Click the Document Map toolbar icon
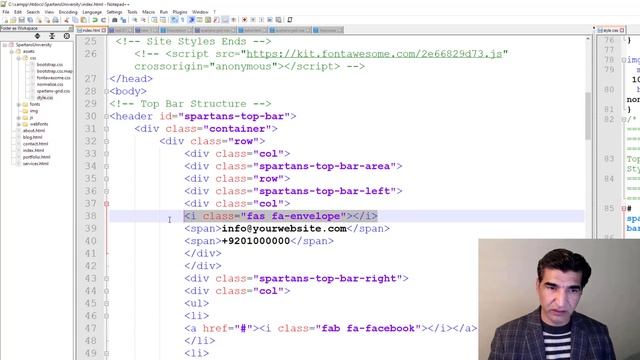The height and width of the screenshot is (360, 640). point(208,20)
